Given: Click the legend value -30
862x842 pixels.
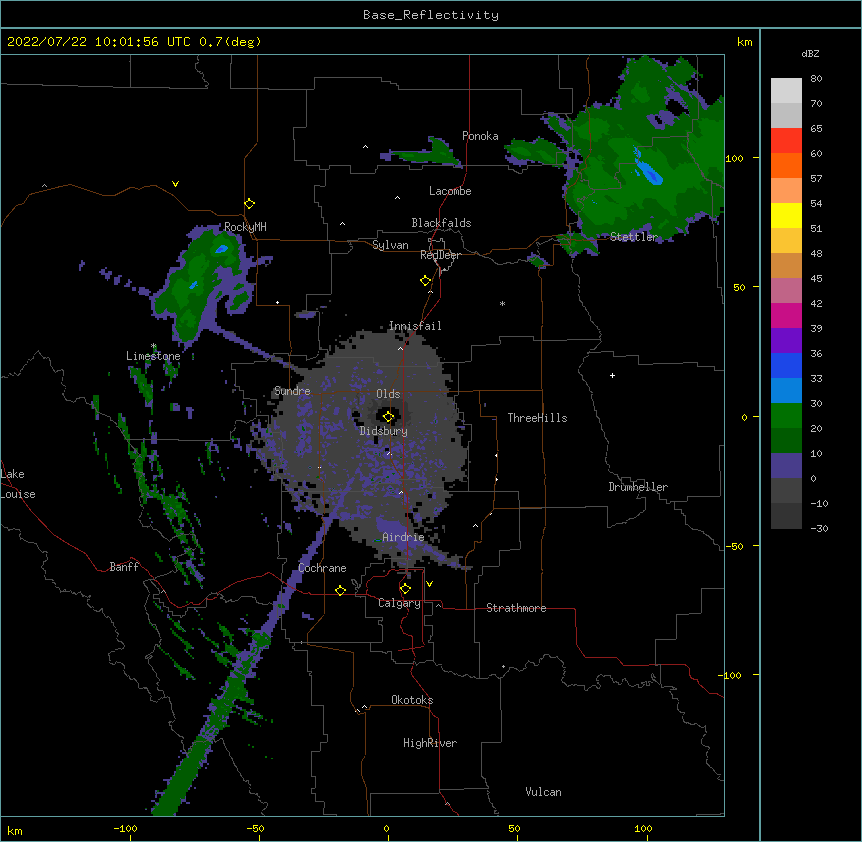Looking at the screenshot, I should (x=819, y=528).
